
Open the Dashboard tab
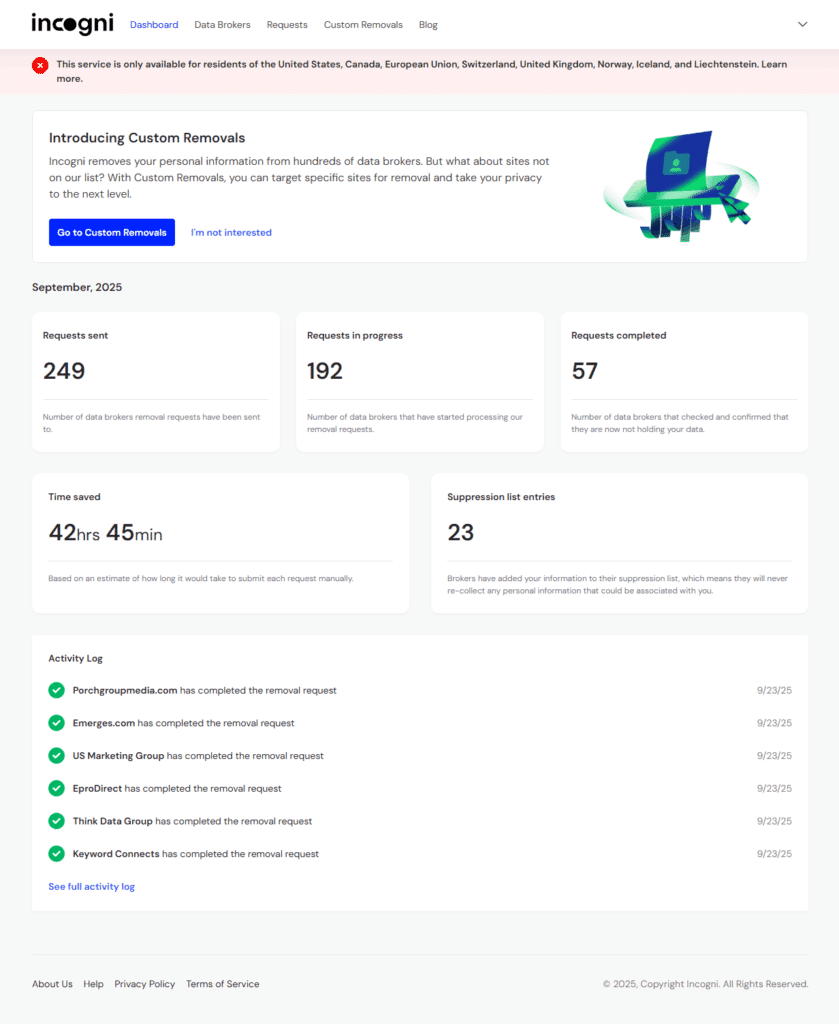(x=154, y=25)
